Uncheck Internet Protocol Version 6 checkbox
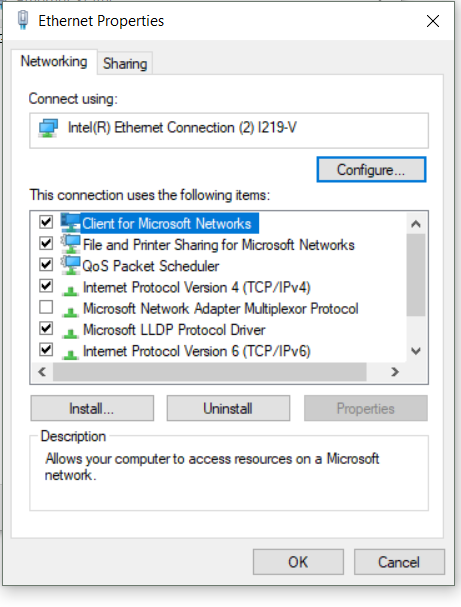This screenshot has width=461, height=607. click(x=46, y=350)
